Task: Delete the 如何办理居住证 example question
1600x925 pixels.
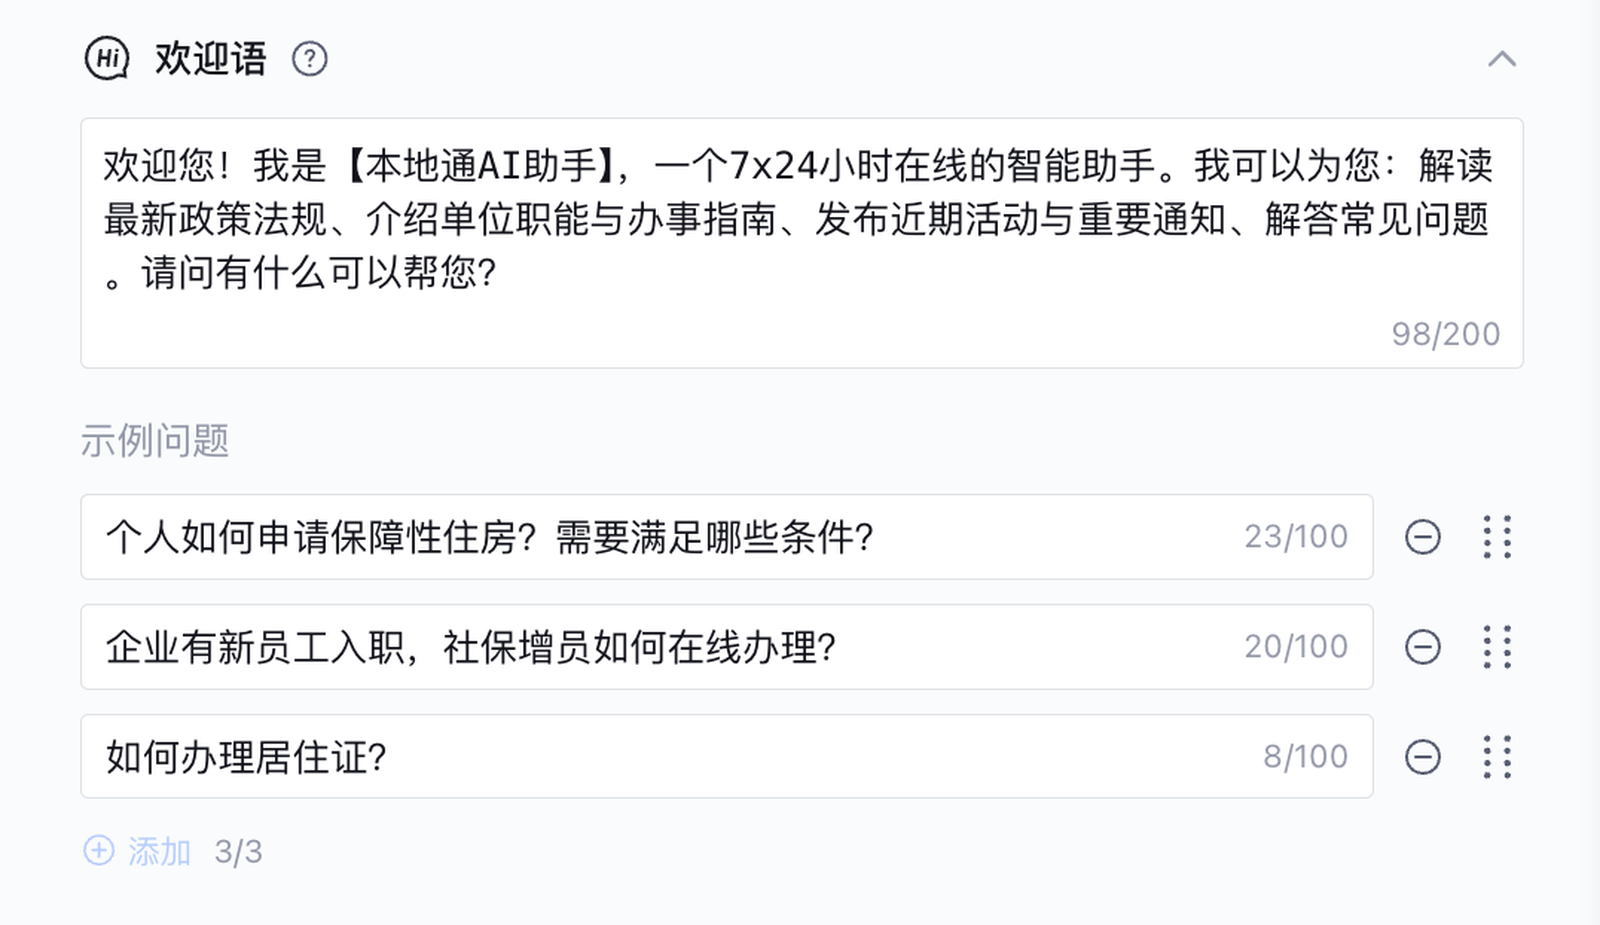Action: (x=1422, y=757)
